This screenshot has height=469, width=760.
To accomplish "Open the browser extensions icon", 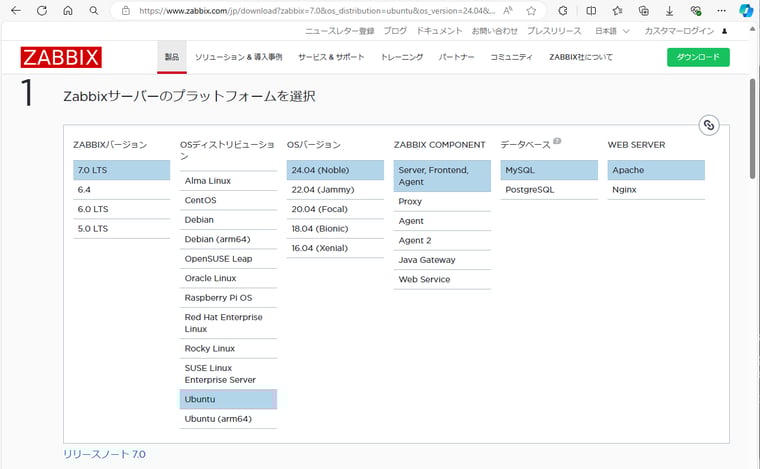I will pyautogui.click(x=563, y=11).
